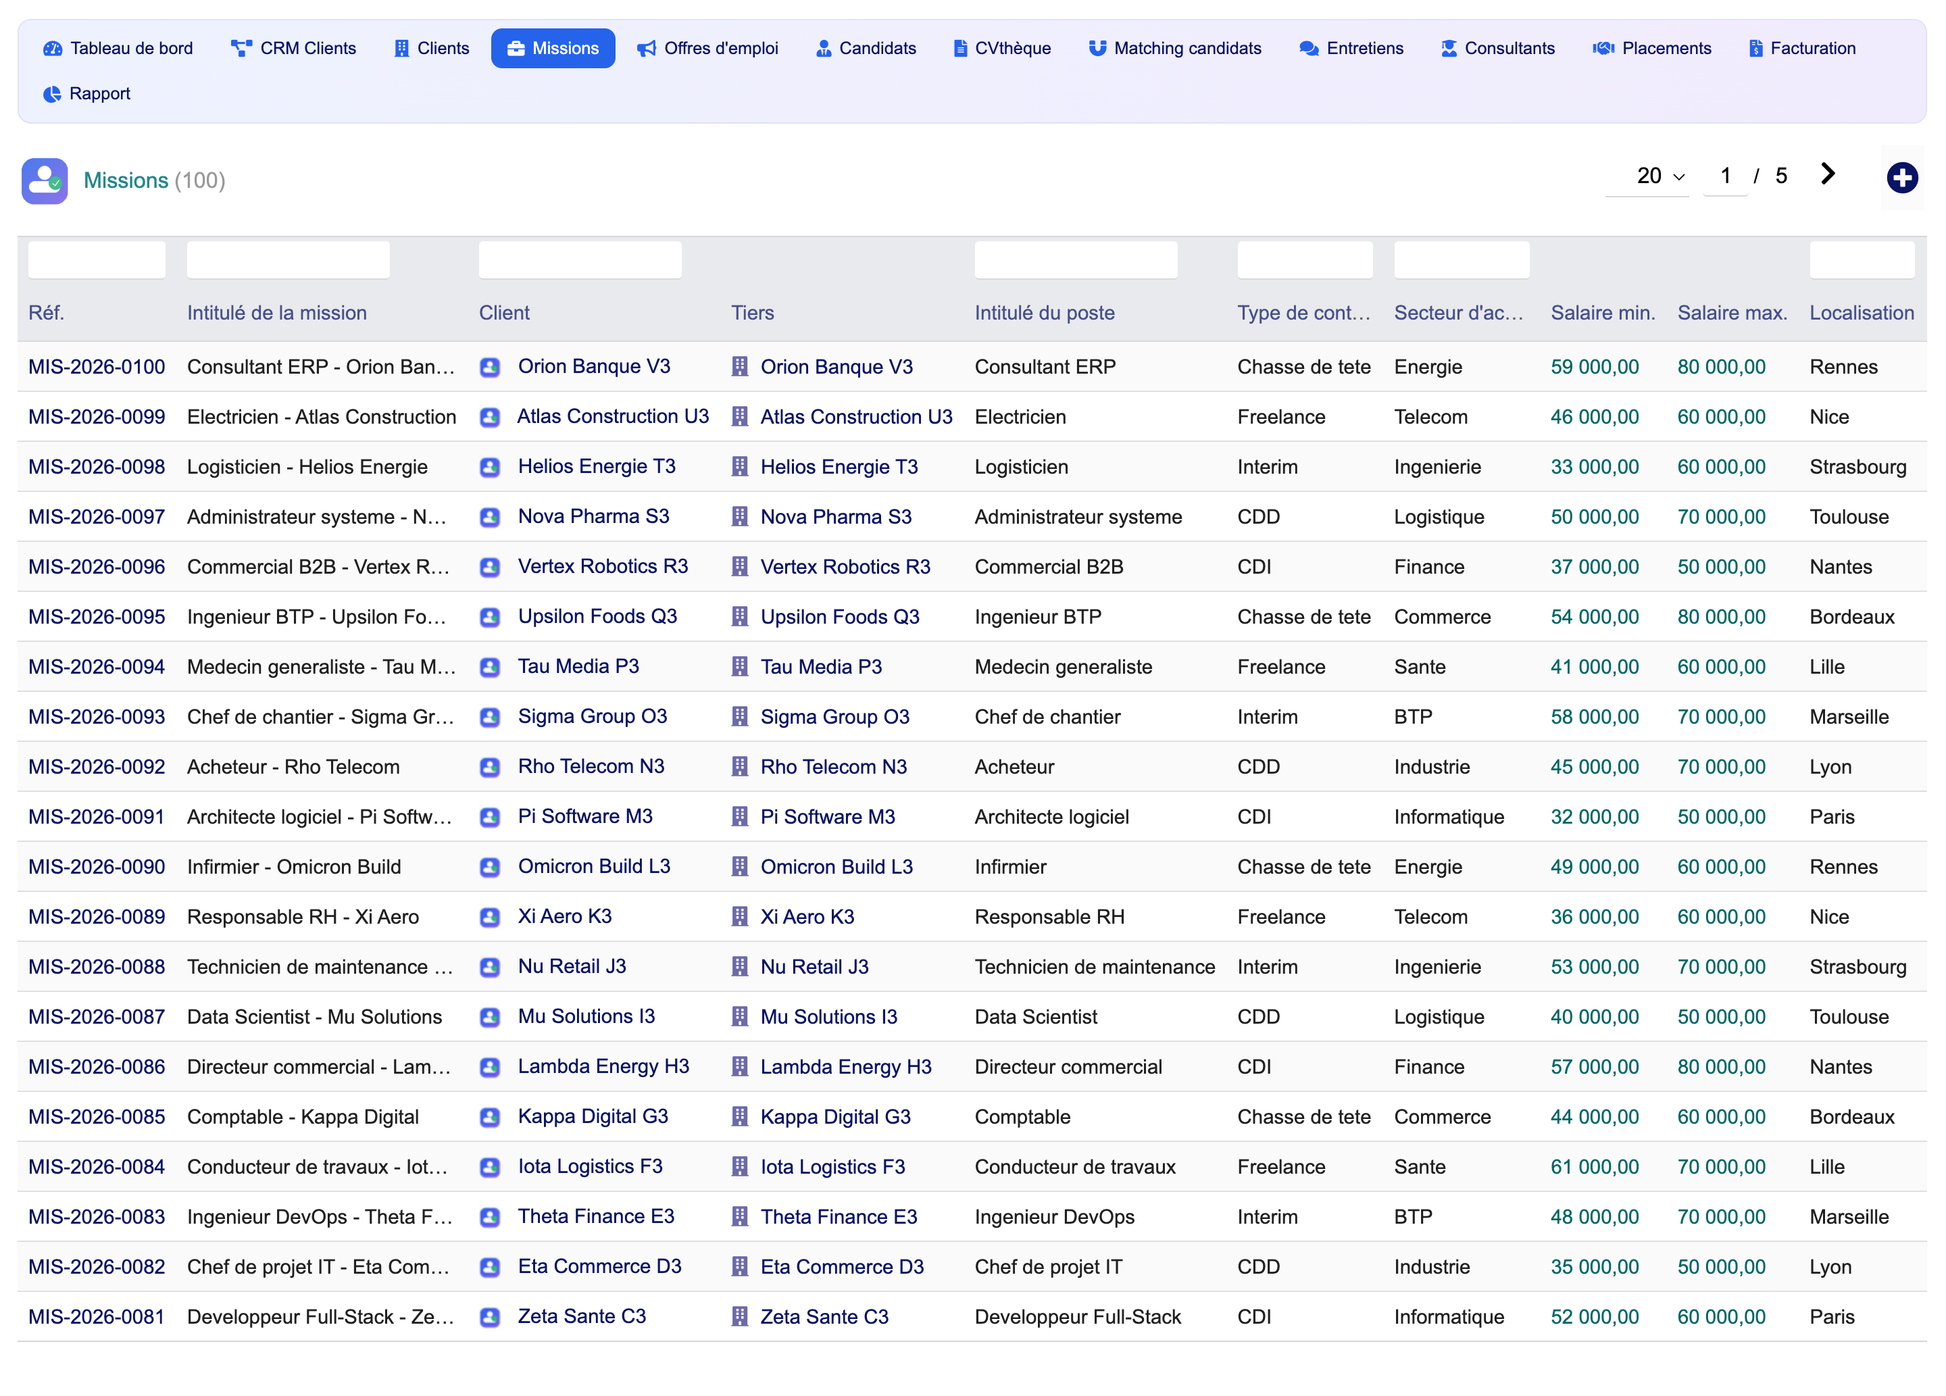The height and width of the screenshot is (1396, 1946).
Task: Open the Facturation tab
Action: 1802,48
